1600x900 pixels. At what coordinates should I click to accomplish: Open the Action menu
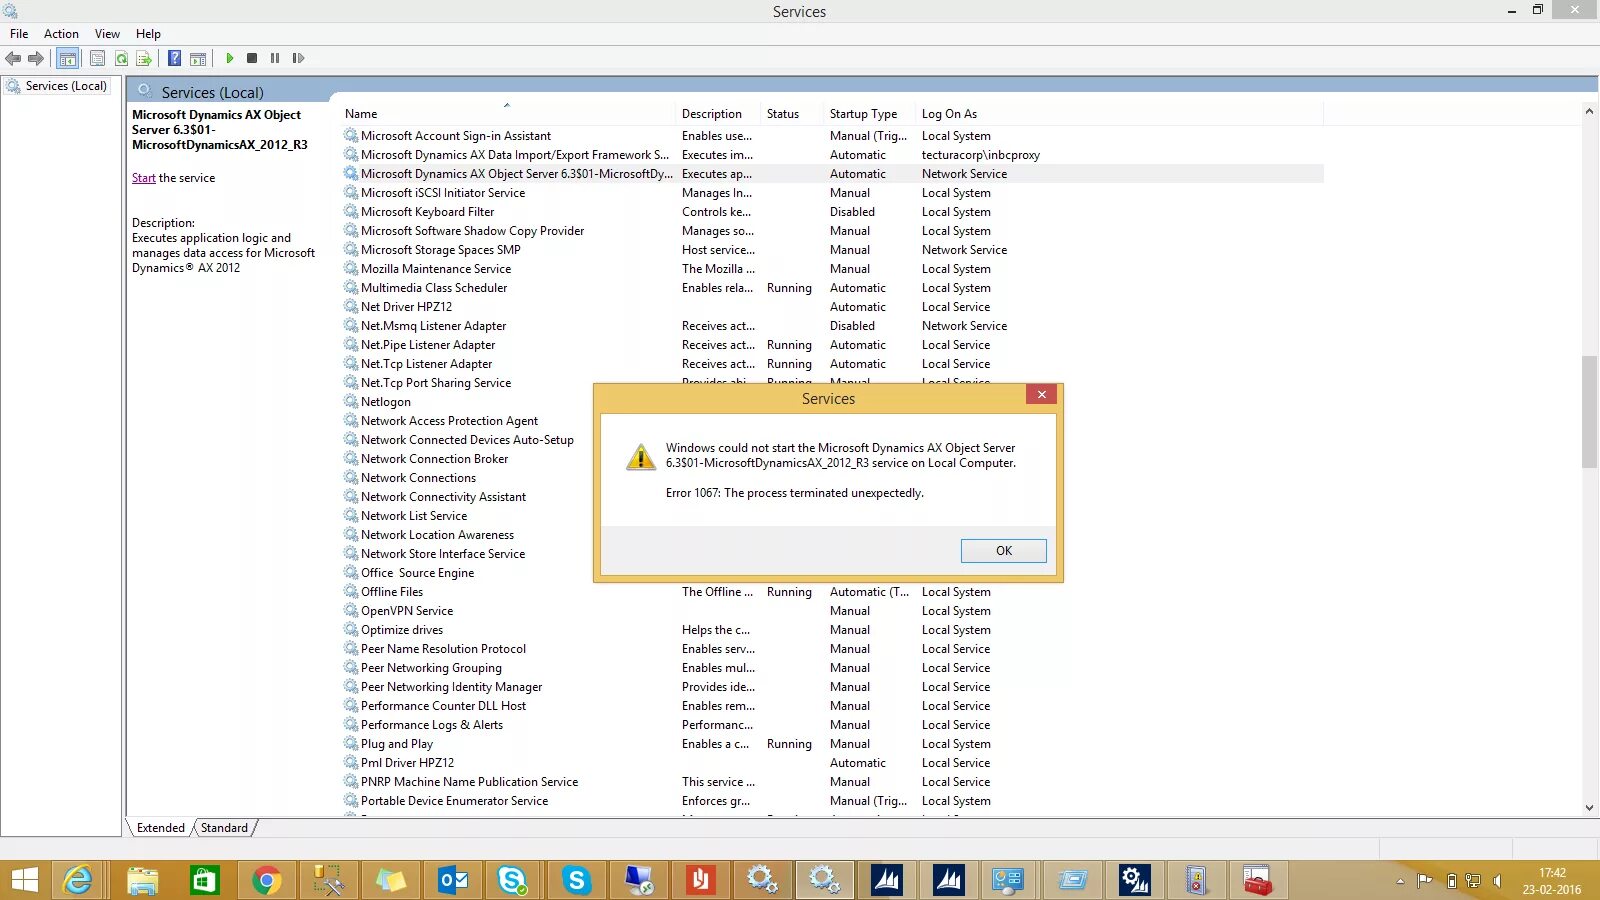(61, 33)
